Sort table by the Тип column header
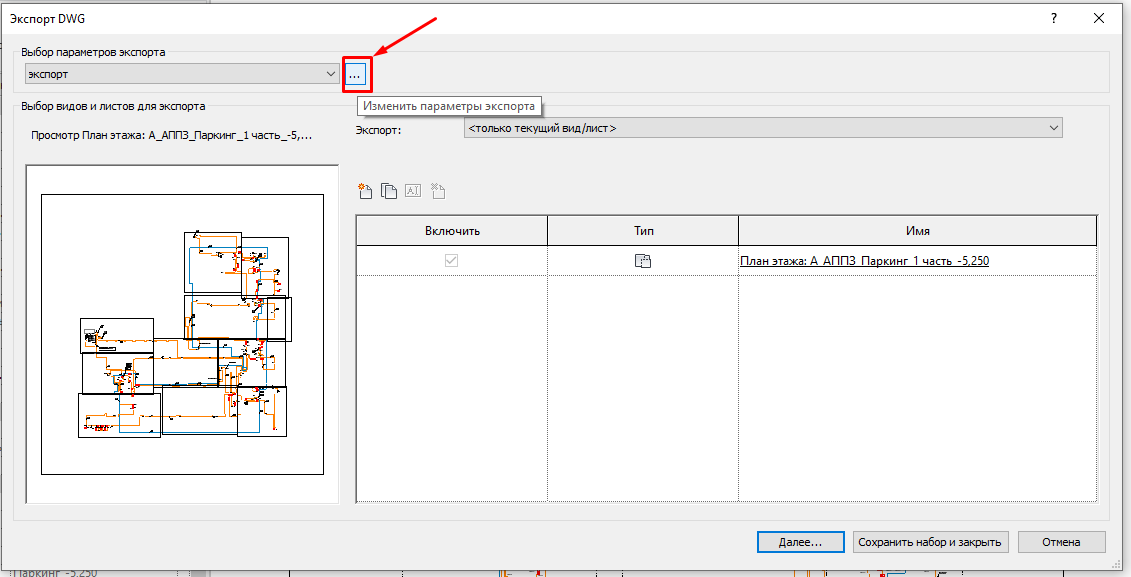The height and width of the screenshot is (577, 1131). coord(643,231)
